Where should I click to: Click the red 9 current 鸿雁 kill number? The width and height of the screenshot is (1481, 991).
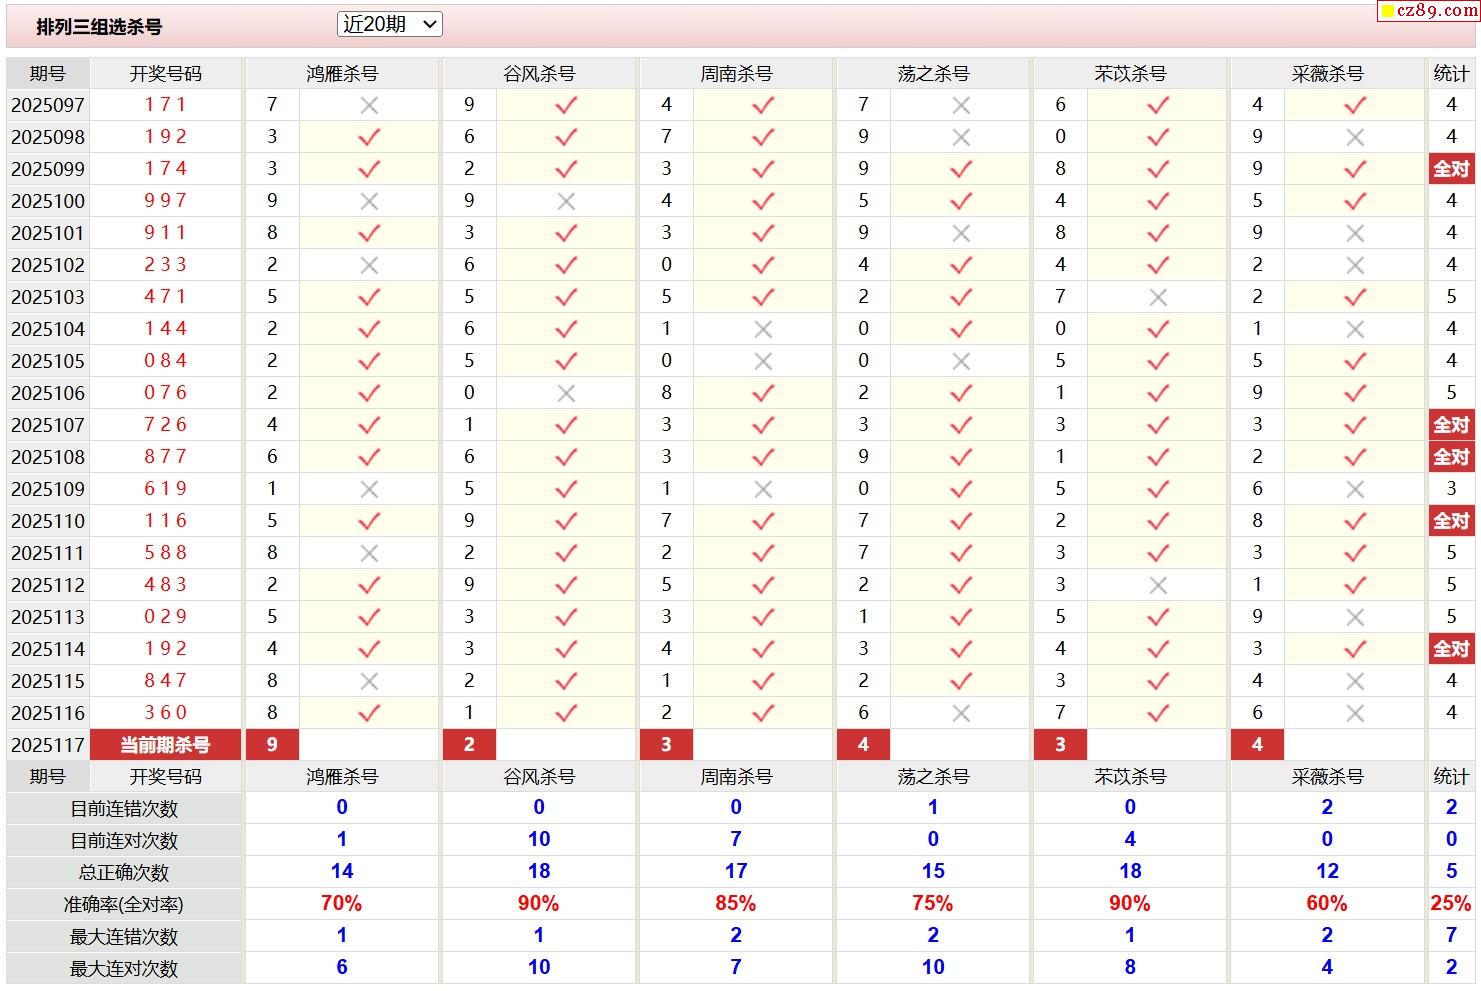point(272,745)
